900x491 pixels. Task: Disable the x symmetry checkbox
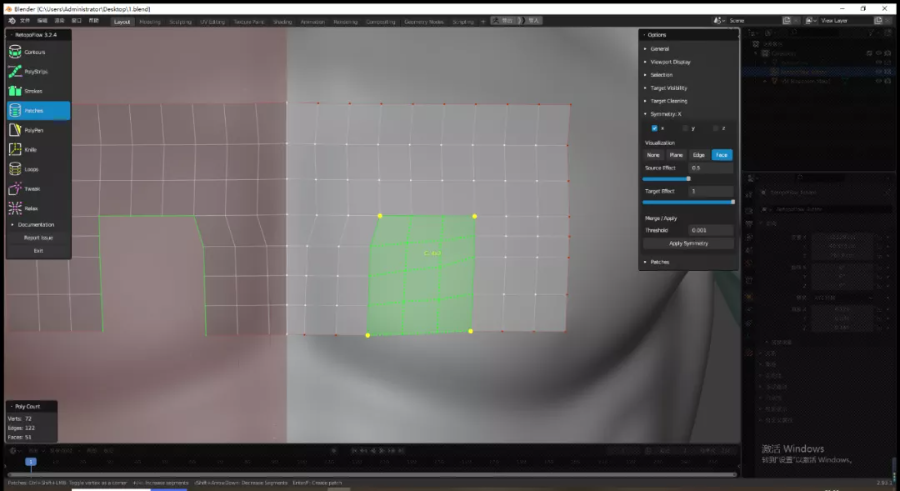pyautogui.click(x=655, y=128)
